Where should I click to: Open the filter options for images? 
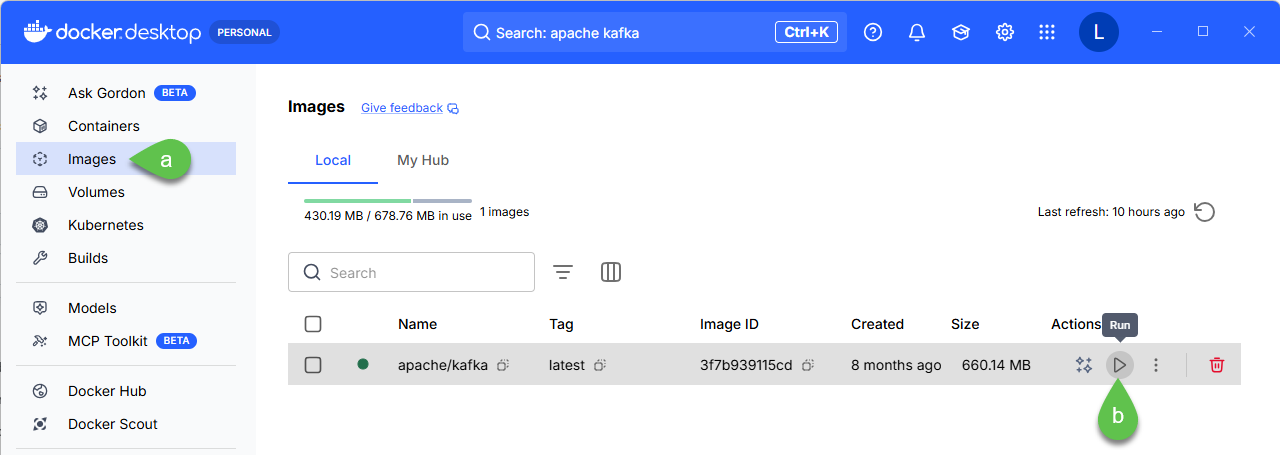[x=563, y=272]
